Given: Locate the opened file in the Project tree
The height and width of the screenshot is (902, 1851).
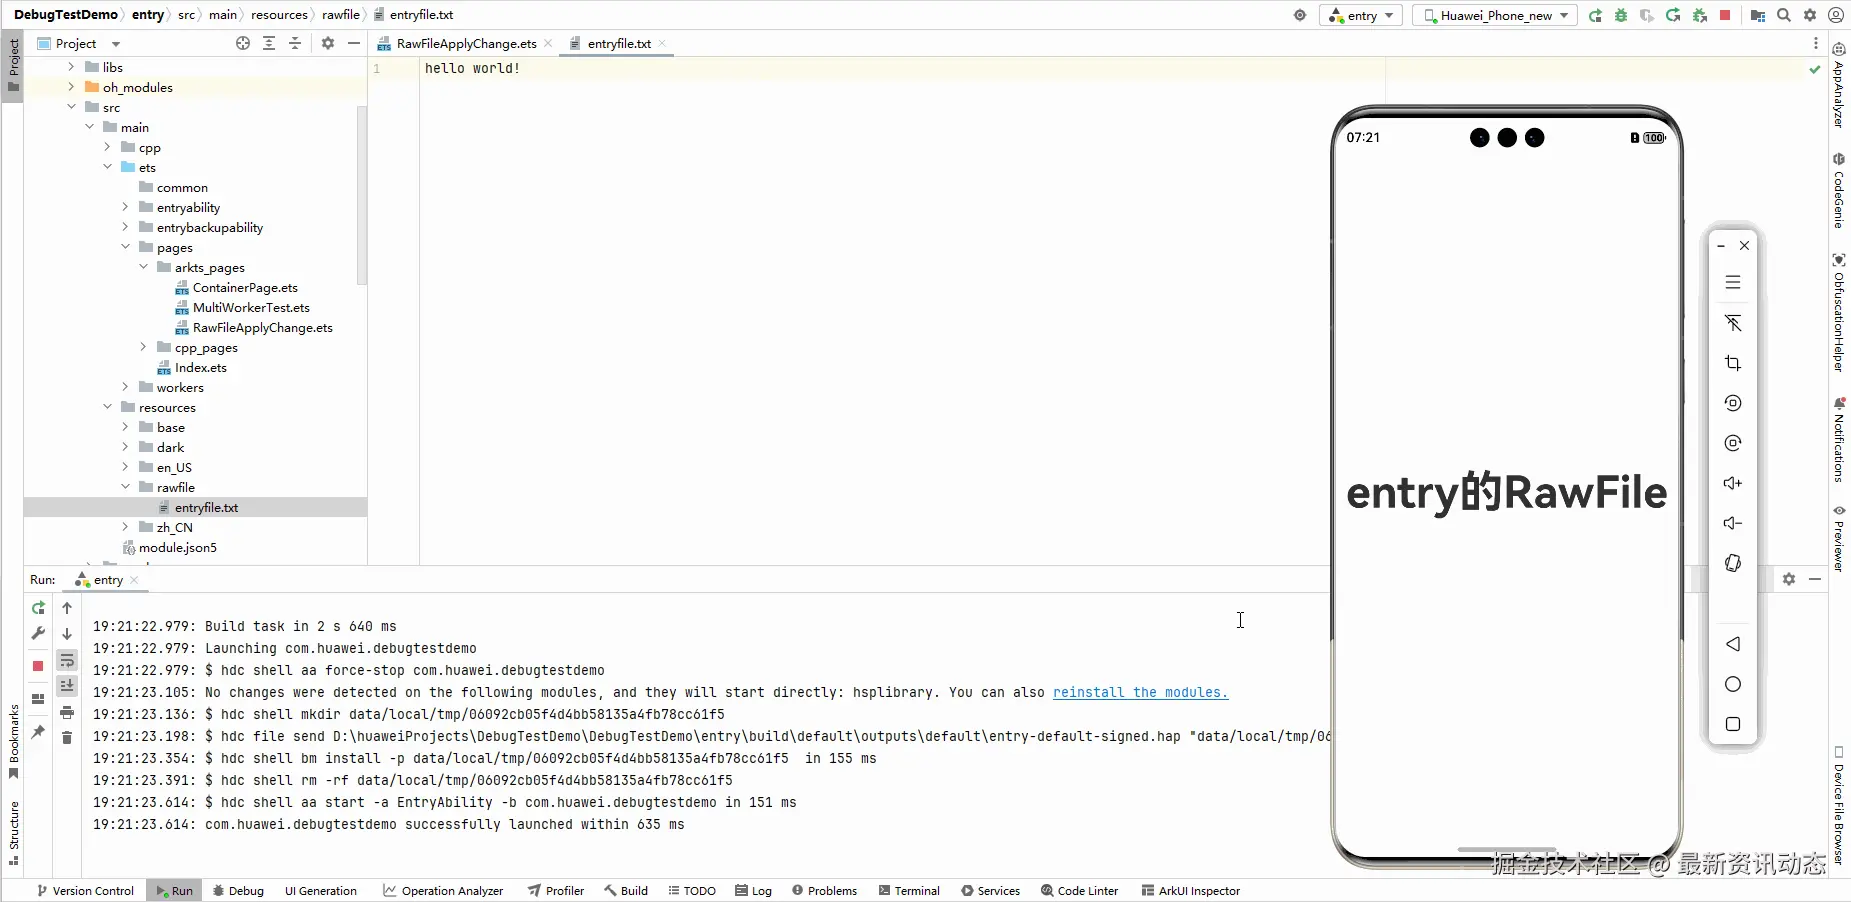Looking at the screenshot, I should pyautogui.click(x=243, y=43).
